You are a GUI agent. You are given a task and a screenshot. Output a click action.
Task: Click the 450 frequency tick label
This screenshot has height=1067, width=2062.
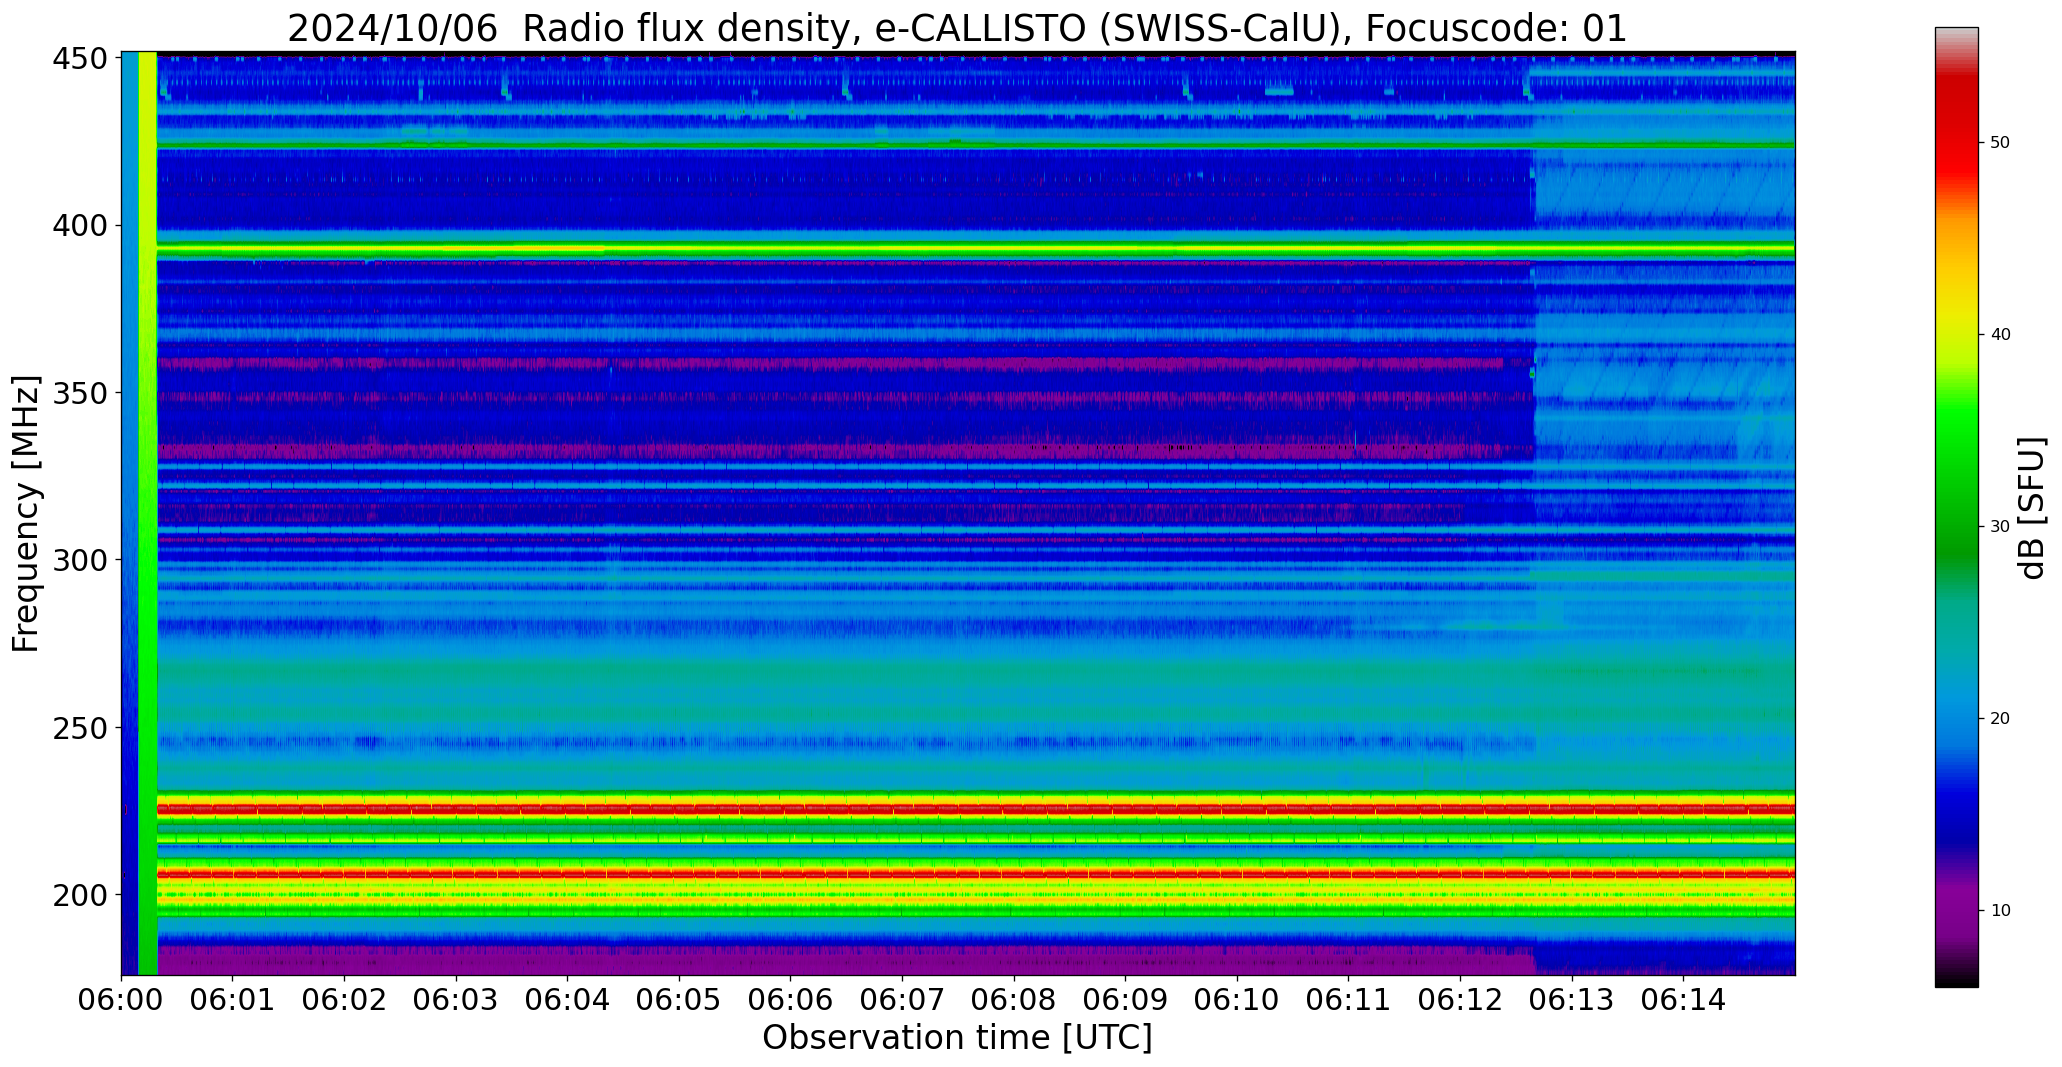pyautogui.click(x=79, y=59)
